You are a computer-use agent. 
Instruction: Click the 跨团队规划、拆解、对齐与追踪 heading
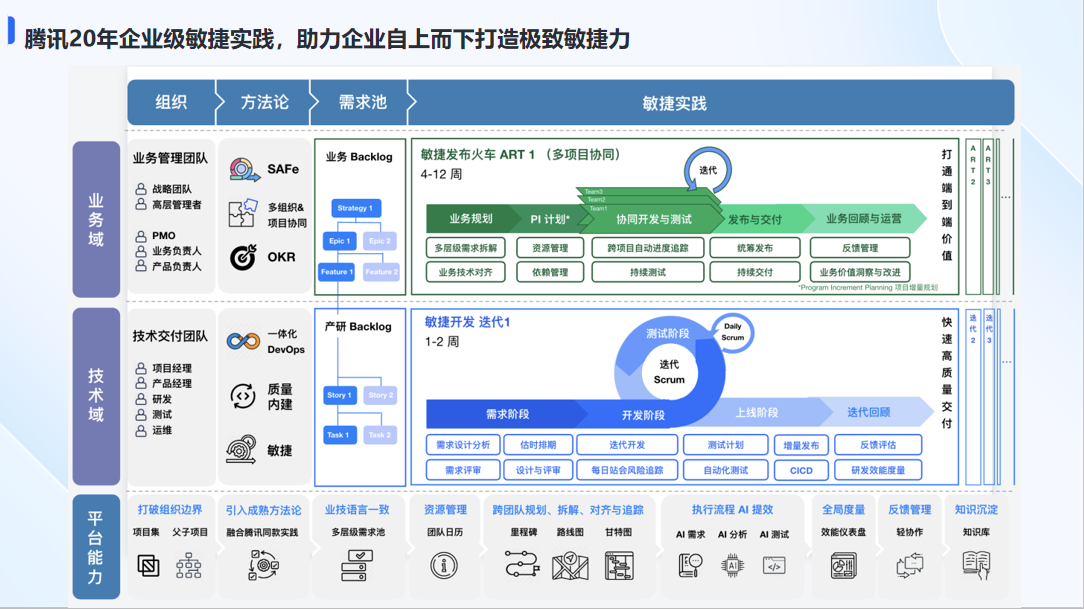[568, 509]
